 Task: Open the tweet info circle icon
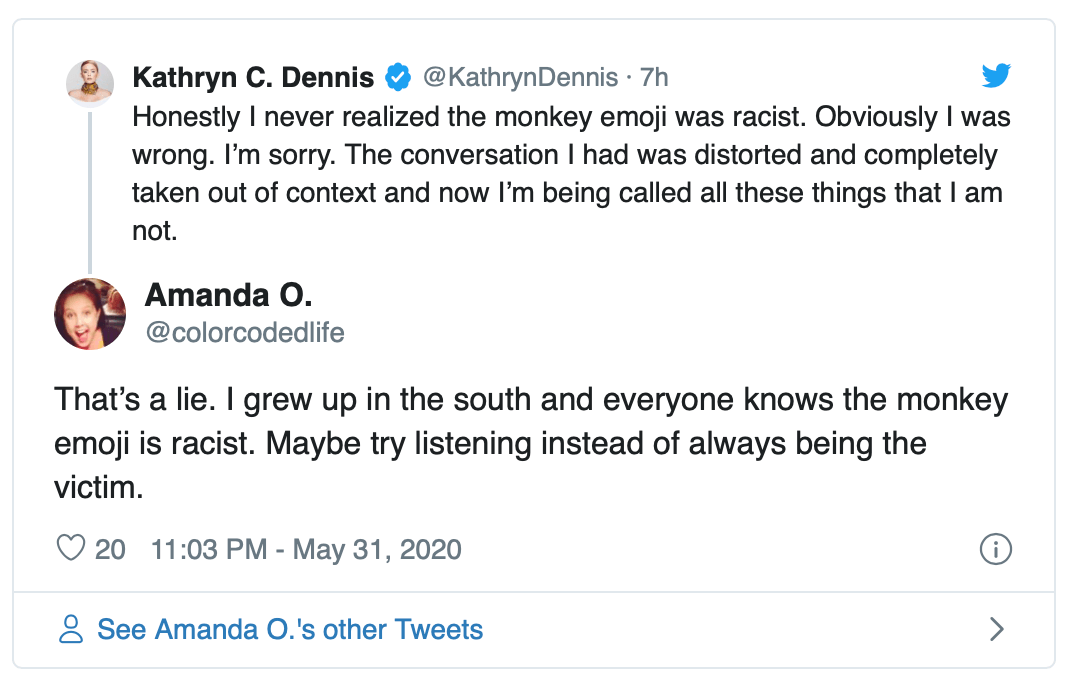click(996, 549)
